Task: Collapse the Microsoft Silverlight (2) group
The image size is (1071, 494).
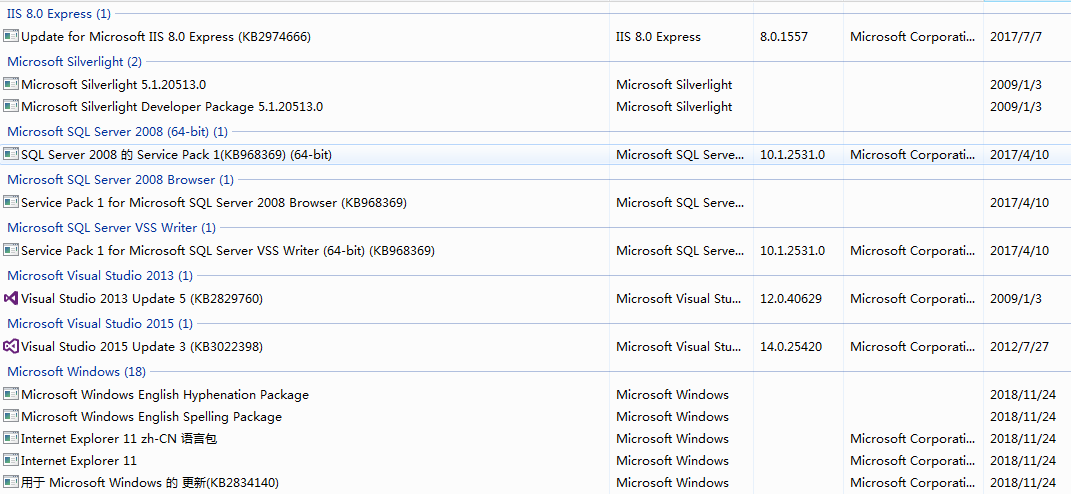Action: click(74, 61)
